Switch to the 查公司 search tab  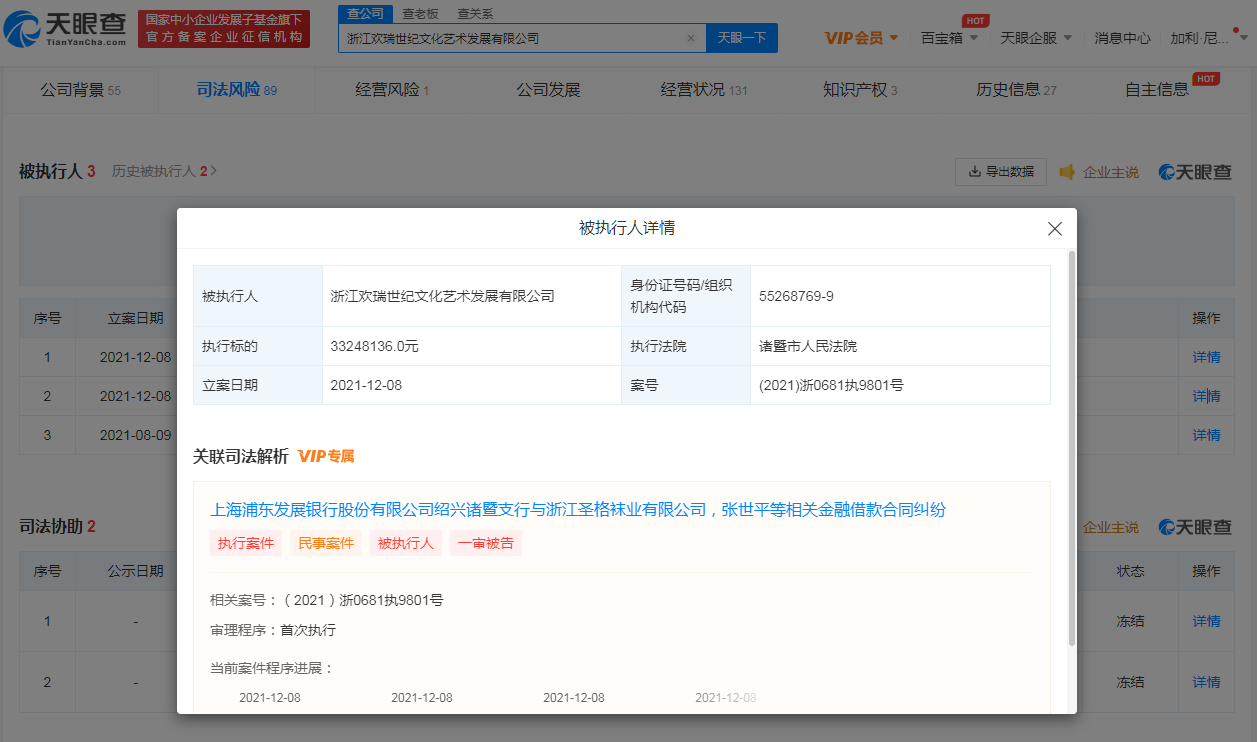pos(365,13)
